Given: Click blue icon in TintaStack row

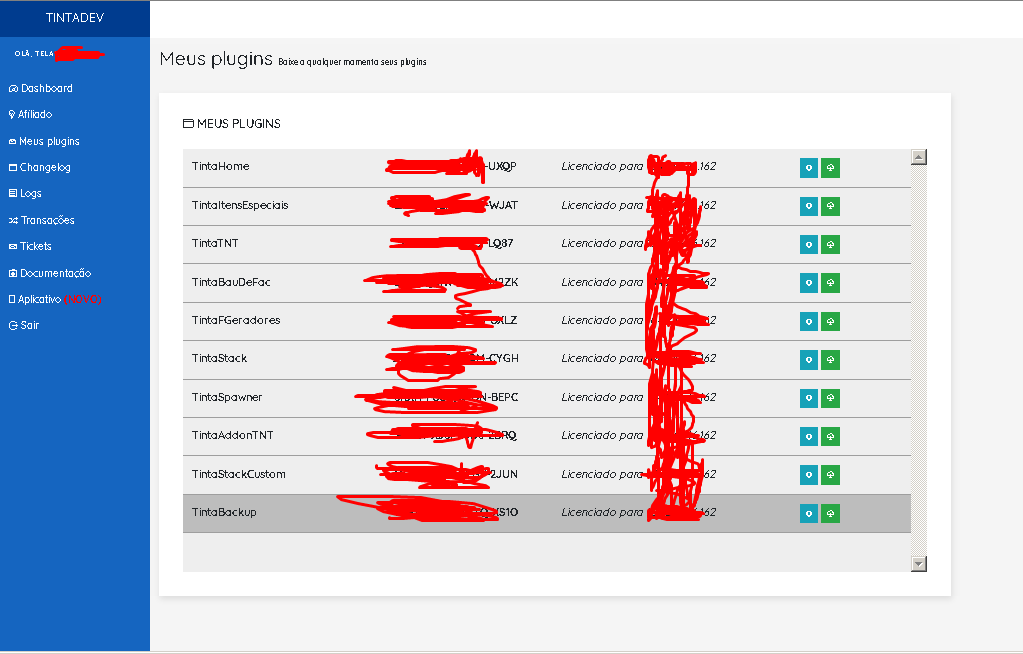Looking at the screenshot, I should 809,359.
